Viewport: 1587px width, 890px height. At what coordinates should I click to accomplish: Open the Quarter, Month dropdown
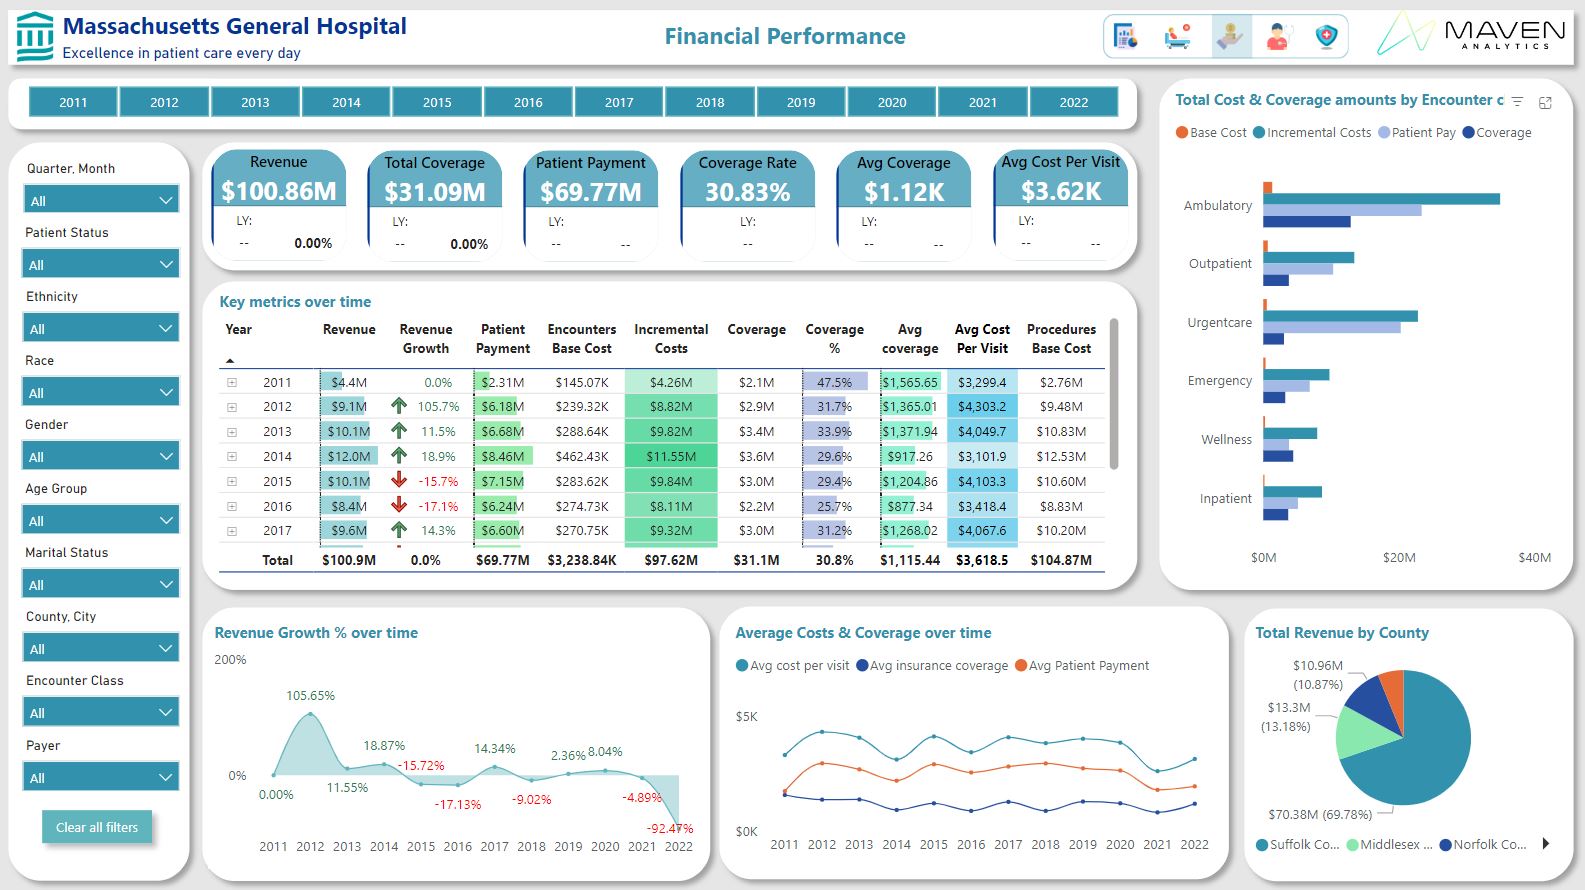101,200
